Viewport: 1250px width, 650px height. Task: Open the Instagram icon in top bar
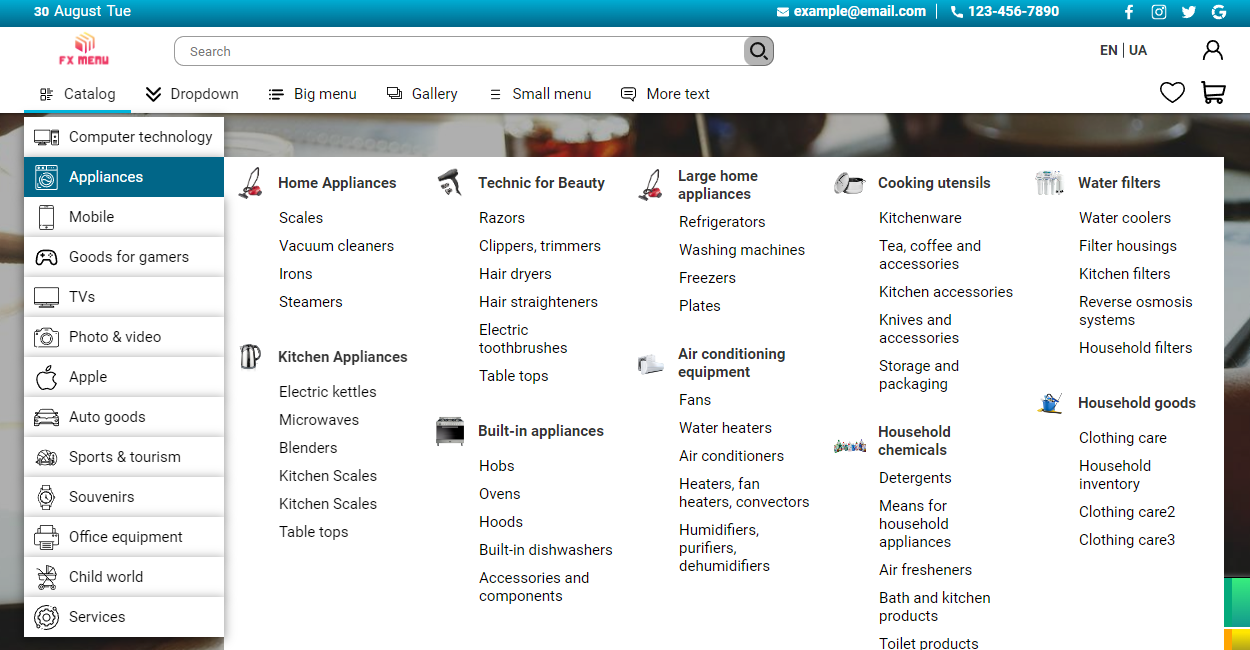[1159, 12]
